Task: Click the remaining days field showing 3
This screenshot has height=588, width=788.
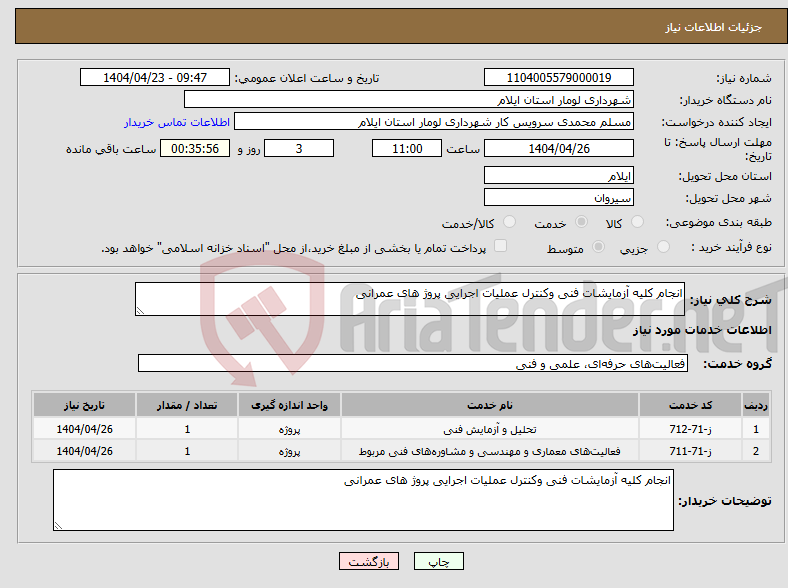Action: (299, 148)
